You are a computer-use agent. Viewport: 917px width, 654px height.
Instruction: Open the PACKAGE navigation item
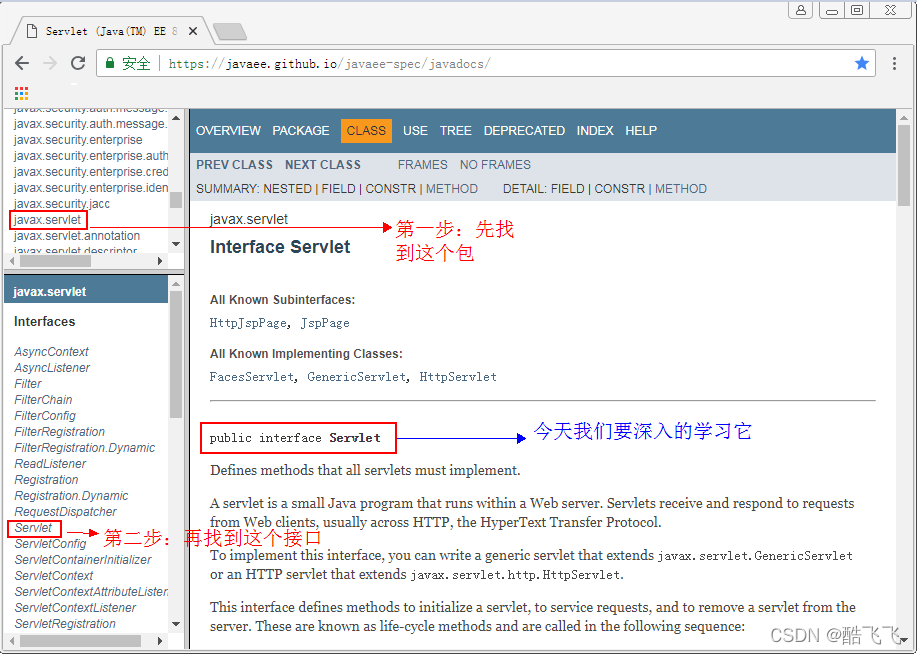point(301,130)
